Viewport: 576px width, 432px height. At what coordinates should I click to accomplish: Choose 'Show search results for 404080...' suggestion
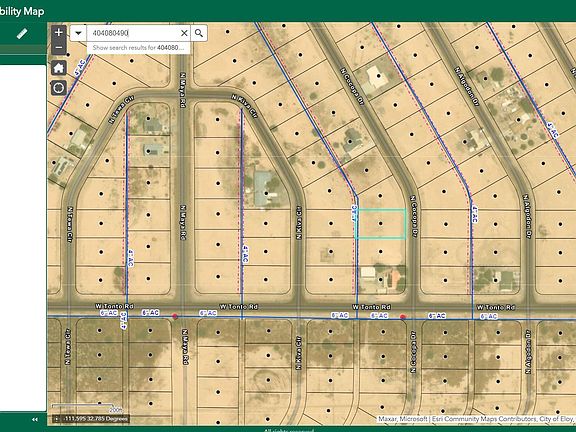click(138, 48)
